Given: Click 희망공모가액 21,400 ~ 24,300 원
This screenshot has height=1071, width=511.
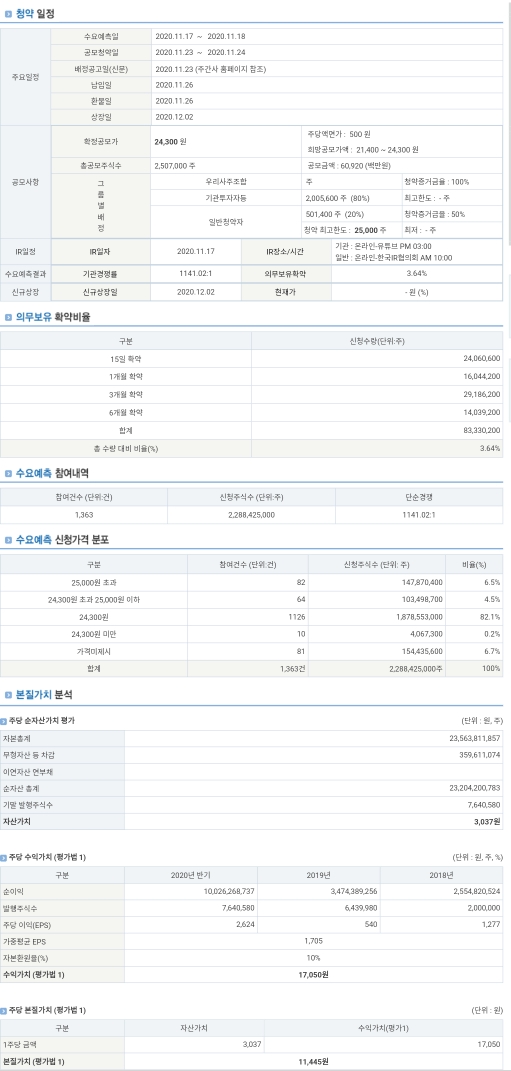Looking at the screenshot, I should point(363,150).
